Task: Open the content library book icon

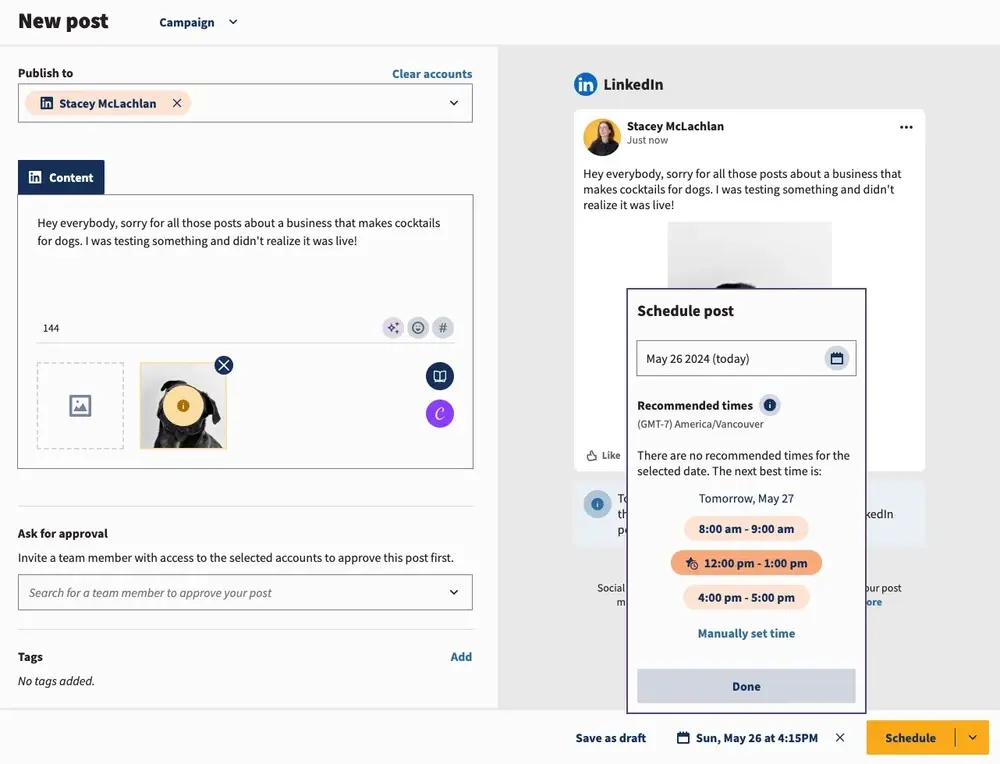Action: (x=440, y=375)
